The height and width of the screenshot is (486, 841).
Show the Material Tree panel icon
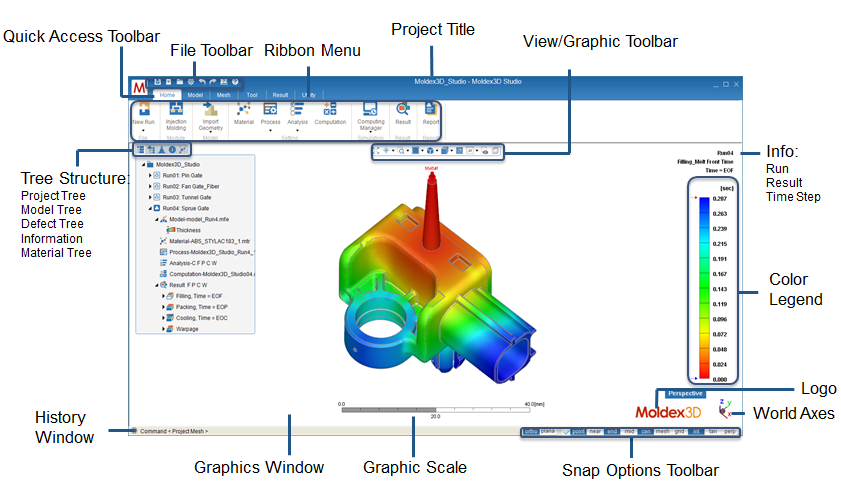tap(183, 150)
